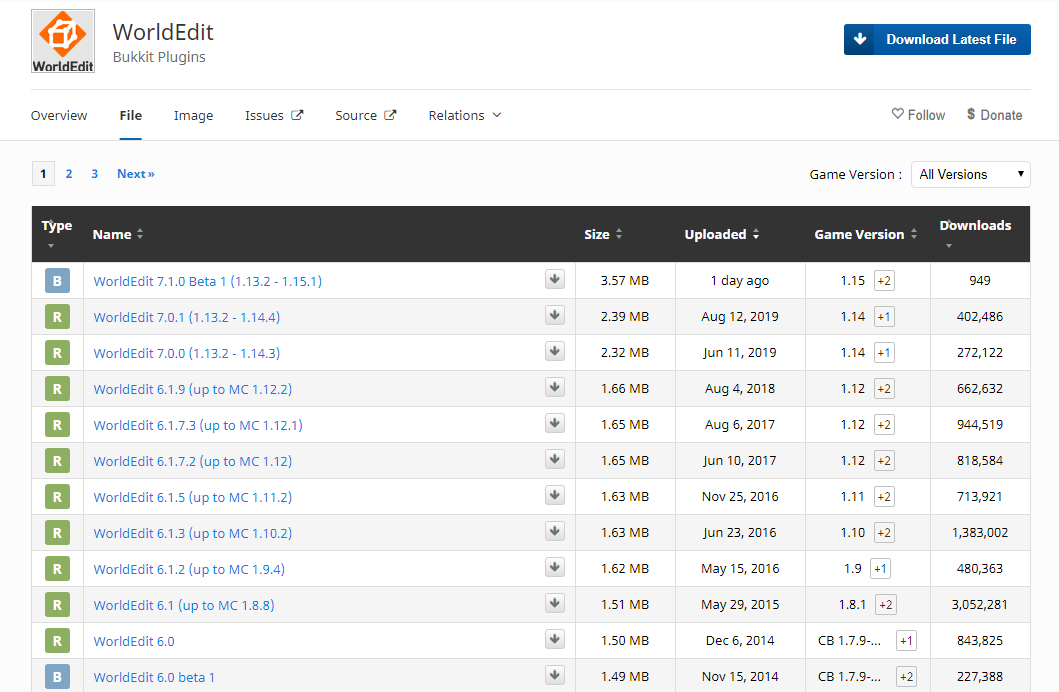Image resolution: width=1059 pixels, height=692 pixels.
Task: Download WorldEdit 6.1 (up to MC 1.8.8) arrow
Action: point(555,603)
